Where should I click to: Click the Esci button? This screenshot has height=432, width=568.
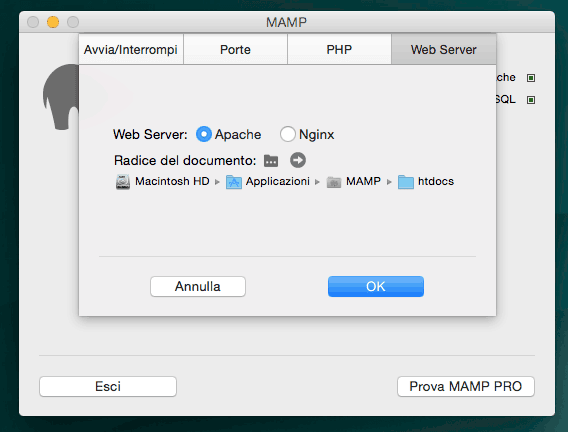tap(108, 386)
